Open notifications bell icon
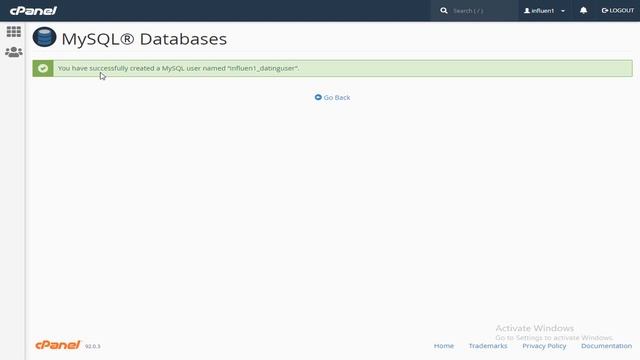Viewport: 640px width, 360px height. (x=583, y=10)
